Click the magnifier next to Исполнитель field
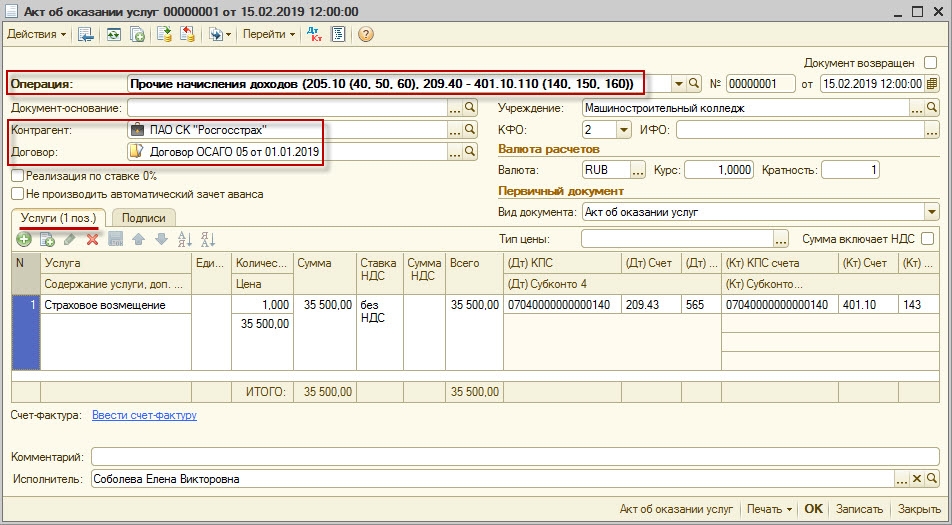This screenshot has width=952, height=525. coord(932,479)
